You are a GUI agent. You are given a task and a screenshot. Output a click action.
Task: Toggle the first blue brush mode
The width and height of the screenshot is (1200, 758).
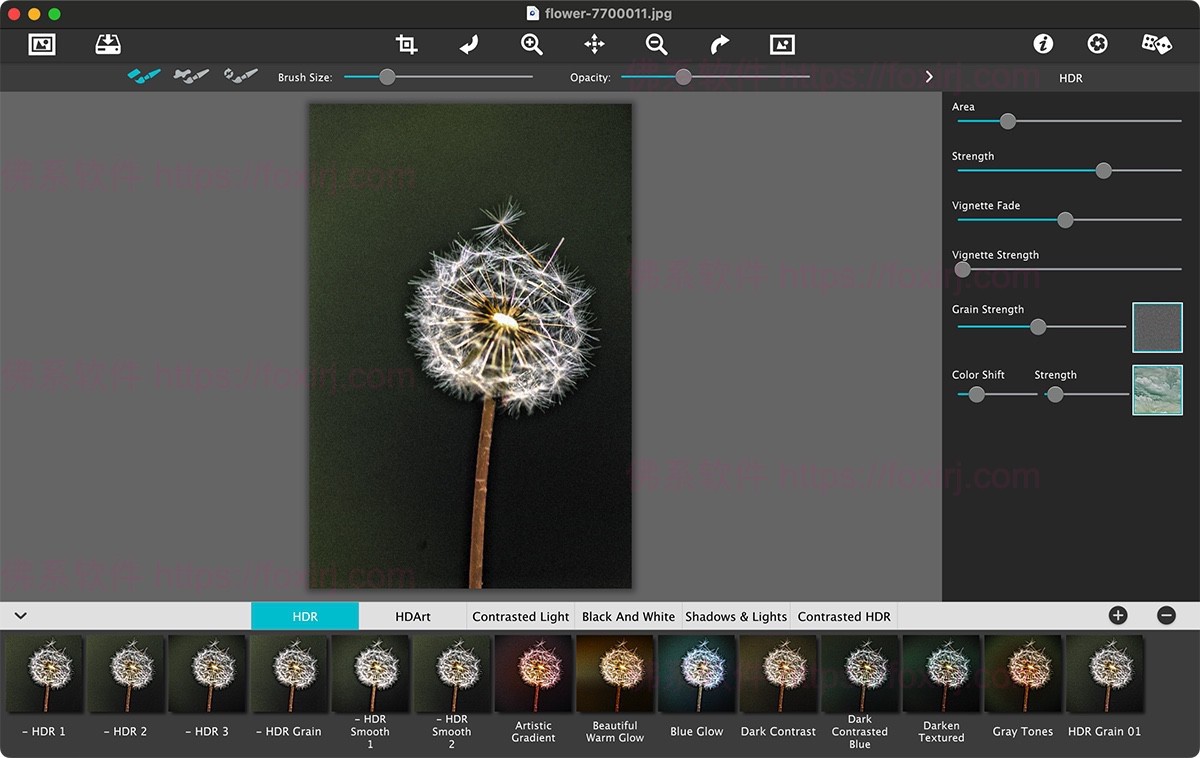pos(144,76)
